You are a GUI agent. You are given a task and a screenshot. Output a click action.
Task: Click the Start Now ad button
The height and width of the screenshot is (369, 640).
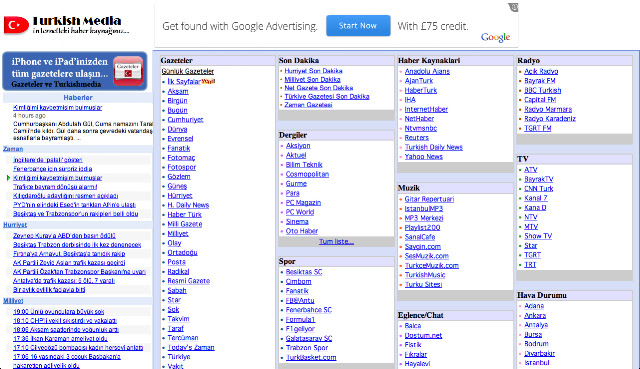pos(358,26)
